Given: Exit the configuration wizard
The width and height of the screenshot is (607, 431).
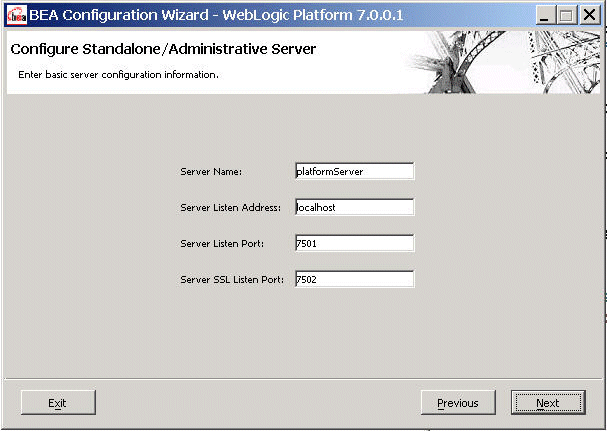Looking at the screenshot, I should (x=58, y=403).
